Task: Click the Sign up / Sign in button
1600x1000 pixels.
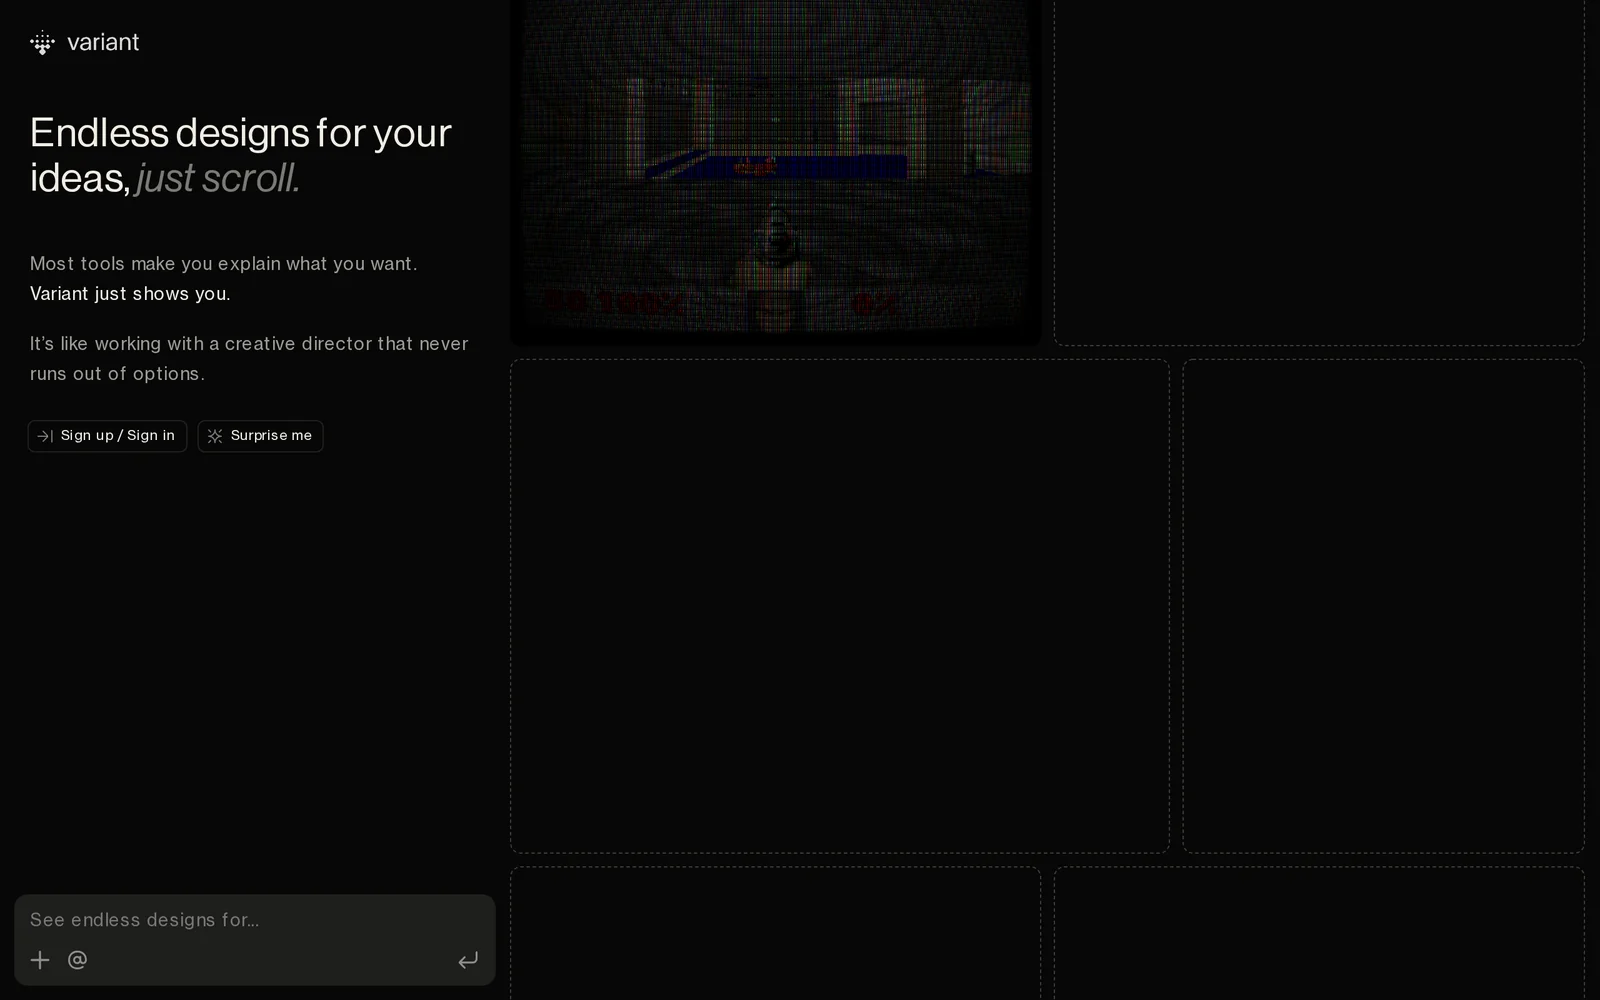Action: point(107,436)
